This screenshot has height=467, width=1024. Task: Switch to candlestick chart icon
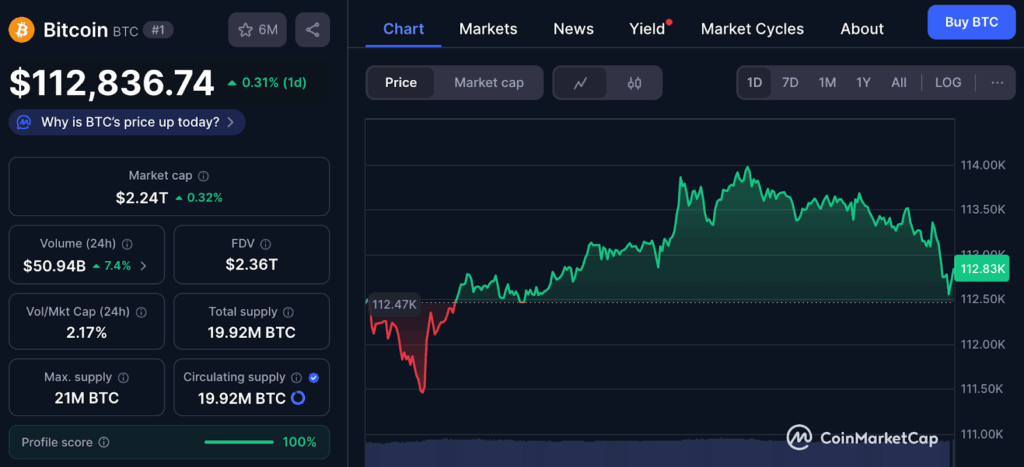634,83
